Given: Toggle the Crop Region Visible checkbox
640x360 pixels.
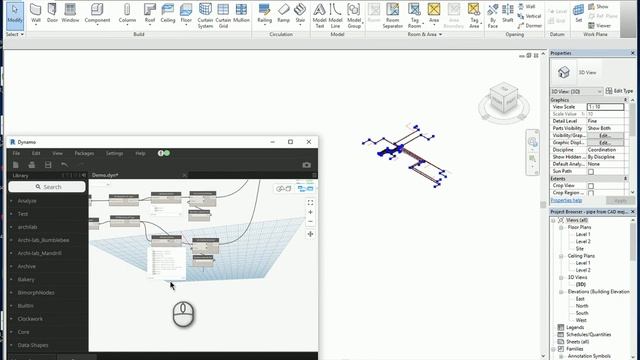Looking at the screenshot, I should tap(591, 193).
